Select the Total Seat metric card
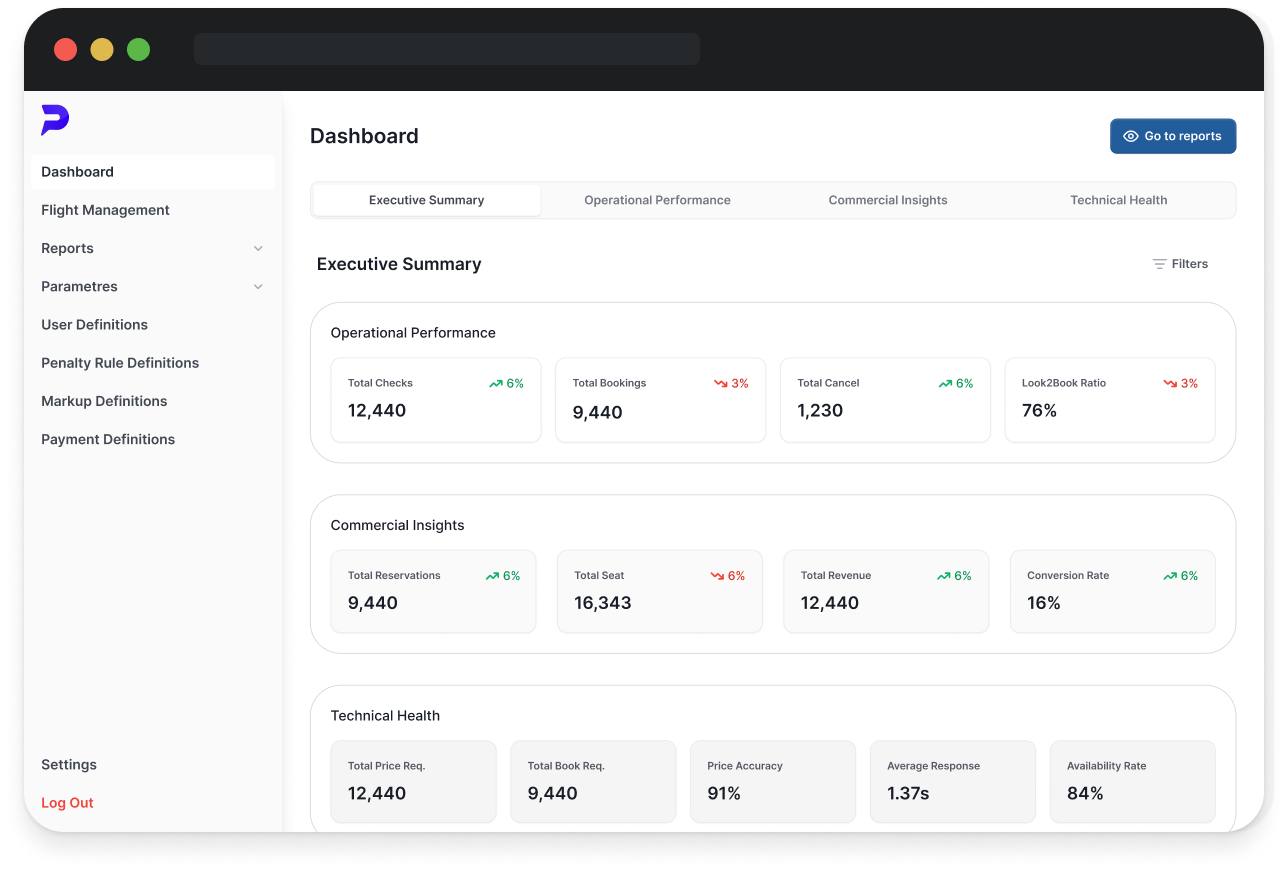This screenshot has height=872, width=1288. coord(660,591)
